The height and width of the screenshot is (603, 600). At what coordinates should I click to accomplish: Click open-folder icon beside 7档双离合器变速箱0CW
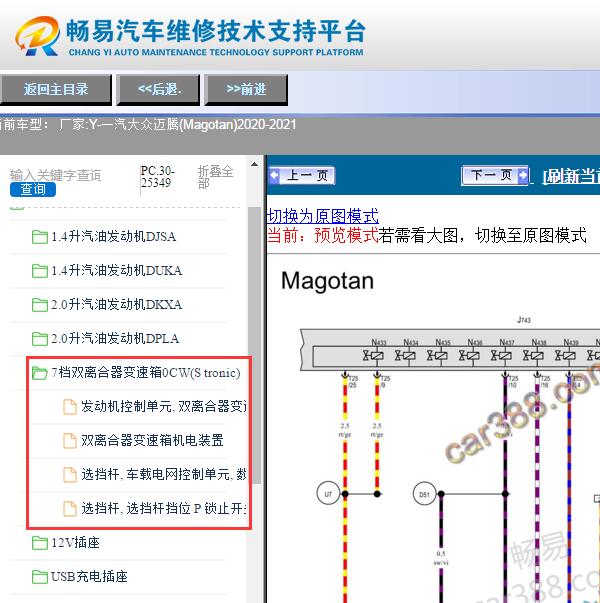[x=40, y=373]
